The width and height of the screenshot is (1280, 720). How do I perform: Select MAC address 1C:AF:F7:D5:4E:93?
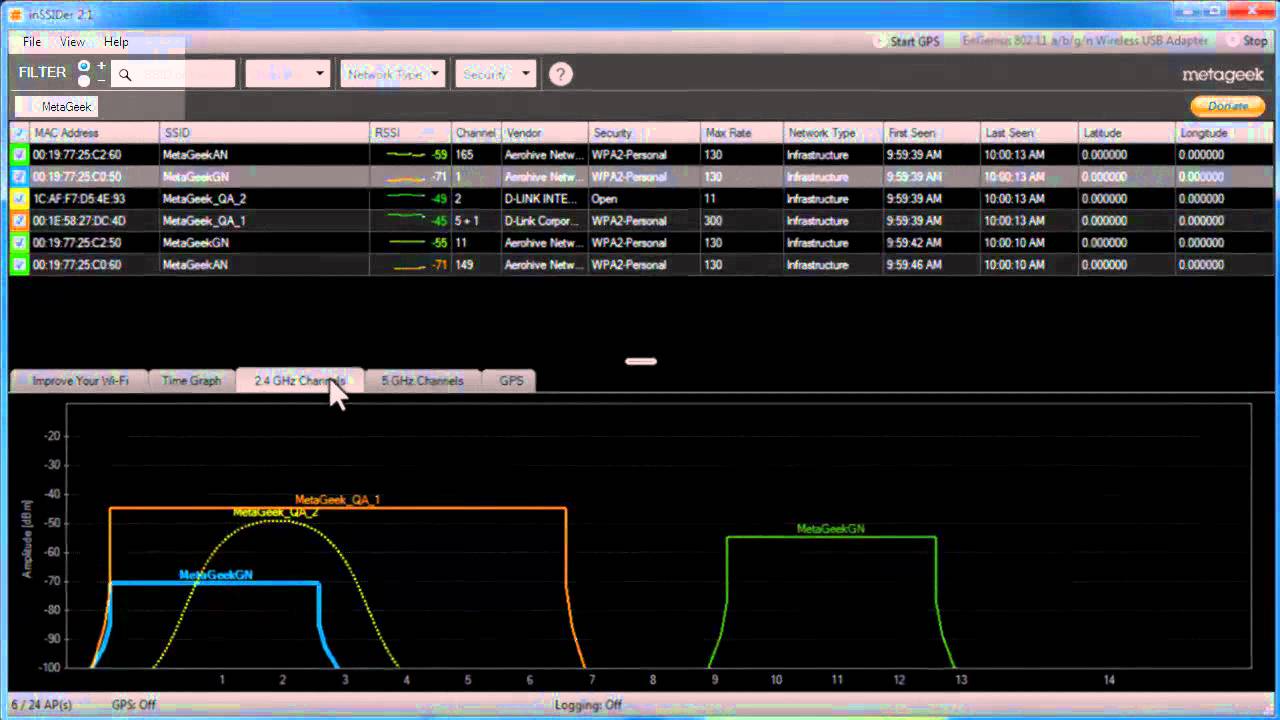(79, 199)
